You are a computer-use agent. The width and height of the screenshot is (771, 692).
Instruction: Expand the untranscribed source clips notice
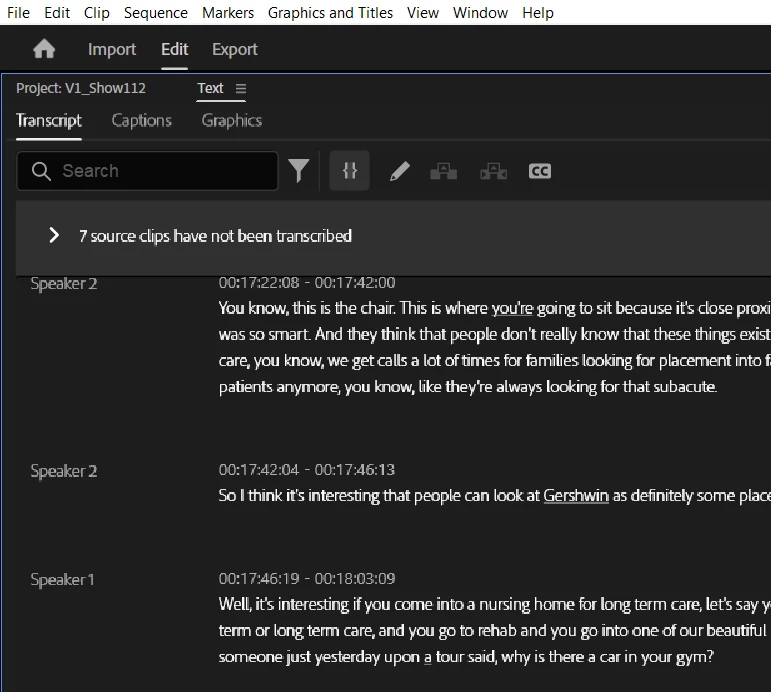coord(54,236)
